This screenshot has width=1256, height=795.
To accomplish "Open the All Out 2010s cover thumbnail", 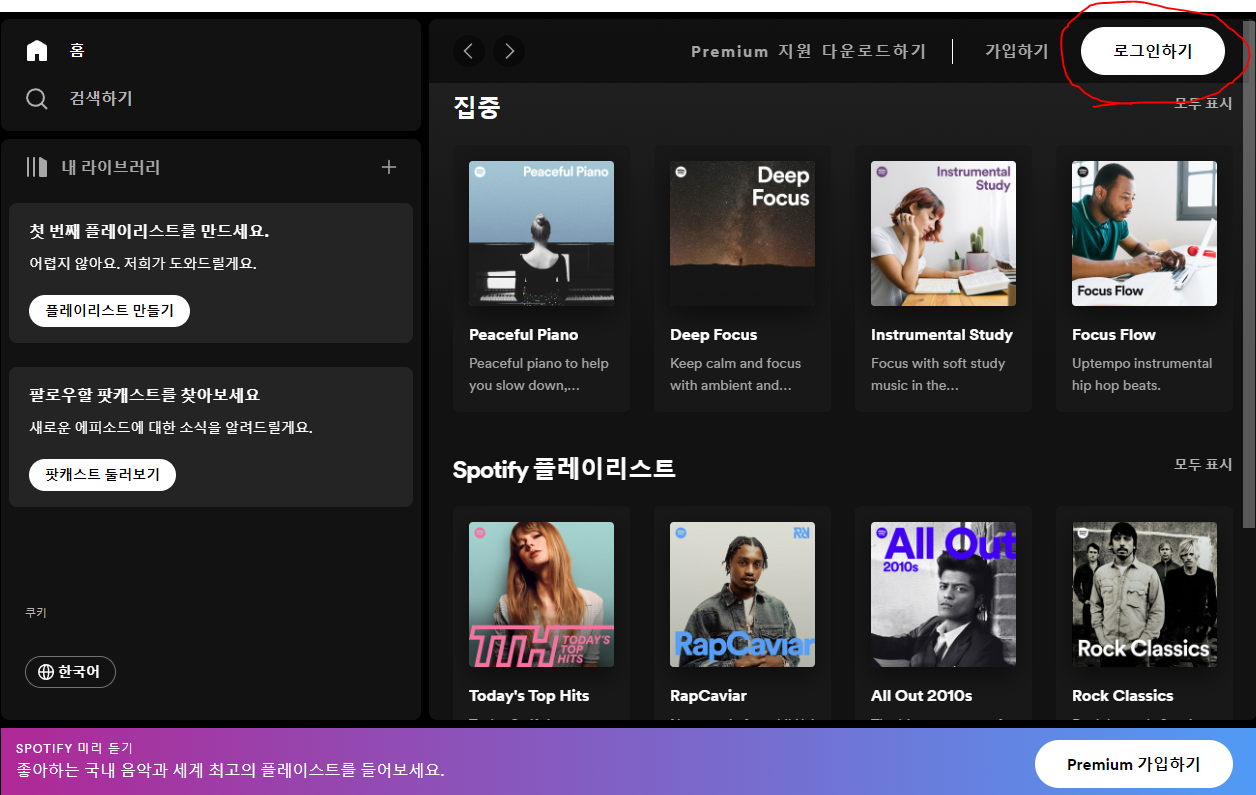I will 943,594.
